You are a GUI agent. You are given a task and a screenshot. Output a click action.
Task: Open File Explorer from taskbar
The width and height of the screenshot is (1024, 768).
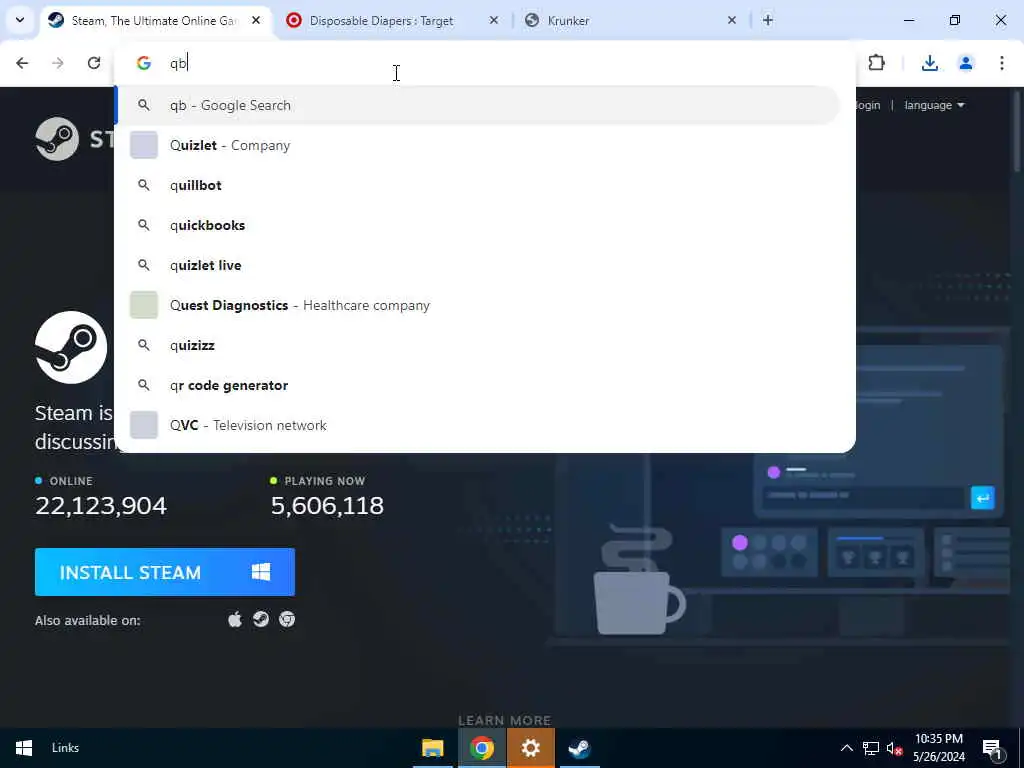[432, 748]
